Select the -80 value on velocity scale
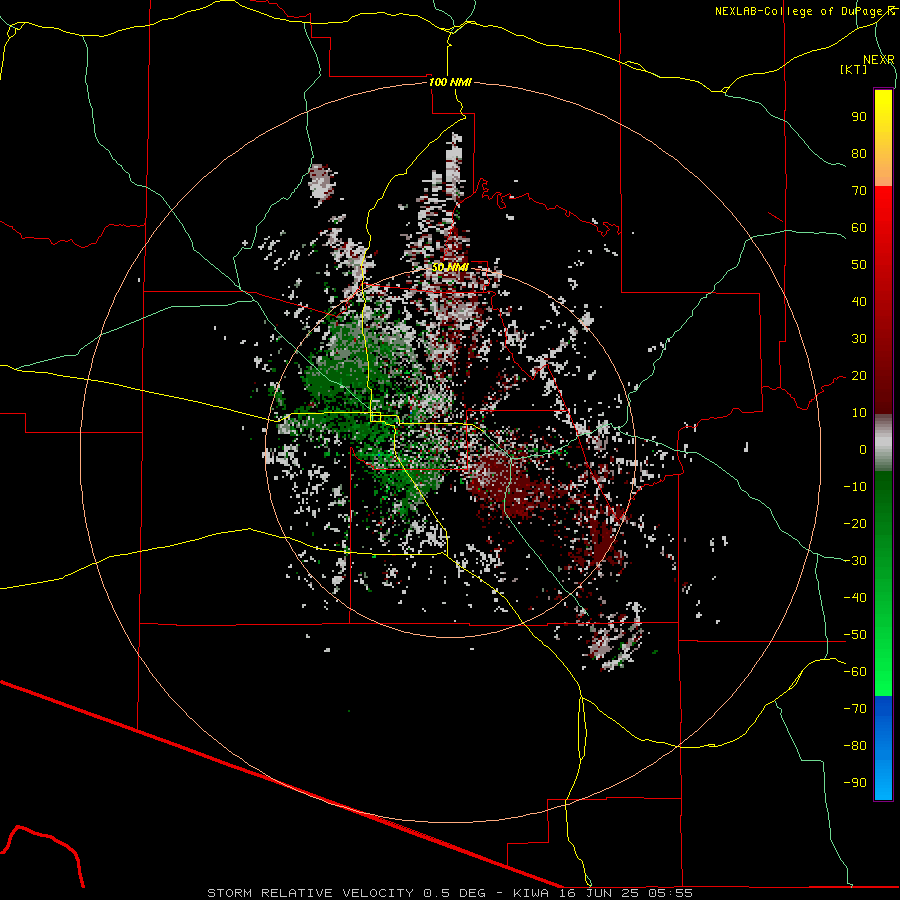900x900 pixels. [855, 746]
